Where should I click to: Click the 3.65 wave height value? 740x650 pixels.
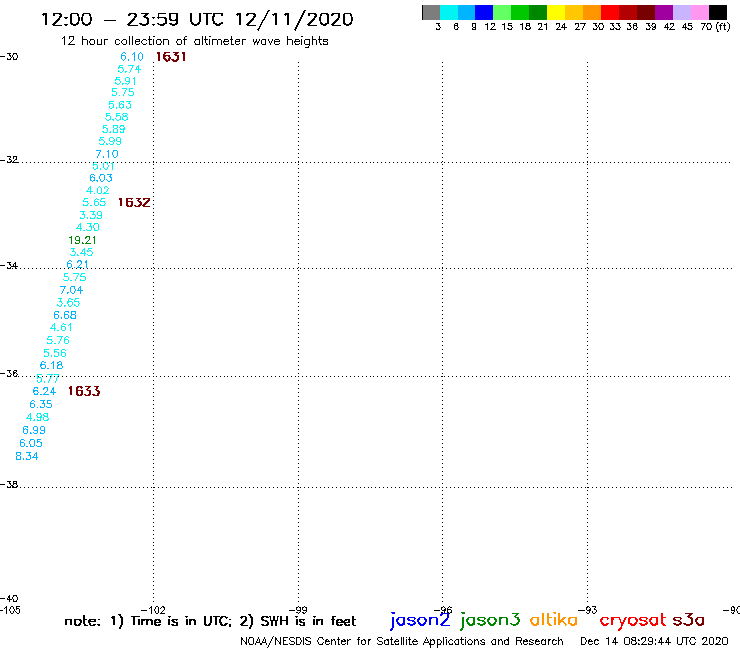point(68,302)
